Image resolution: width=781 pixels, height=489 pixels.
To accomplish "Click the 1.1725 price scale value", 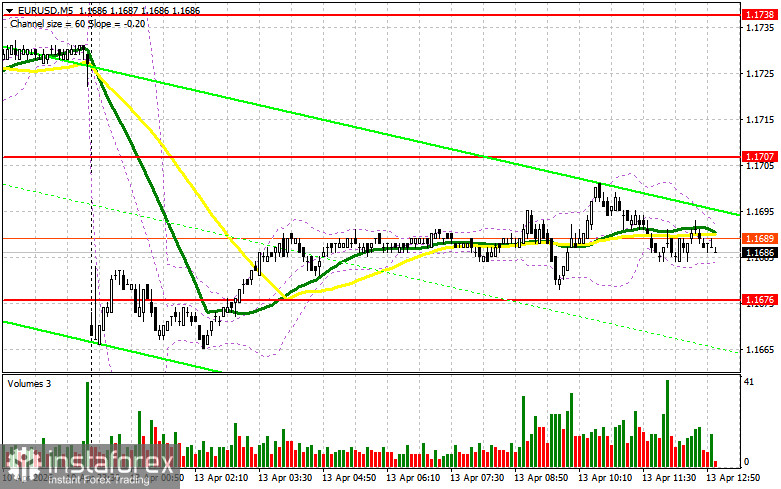I will pyautogui.click(x=760, y=74).
